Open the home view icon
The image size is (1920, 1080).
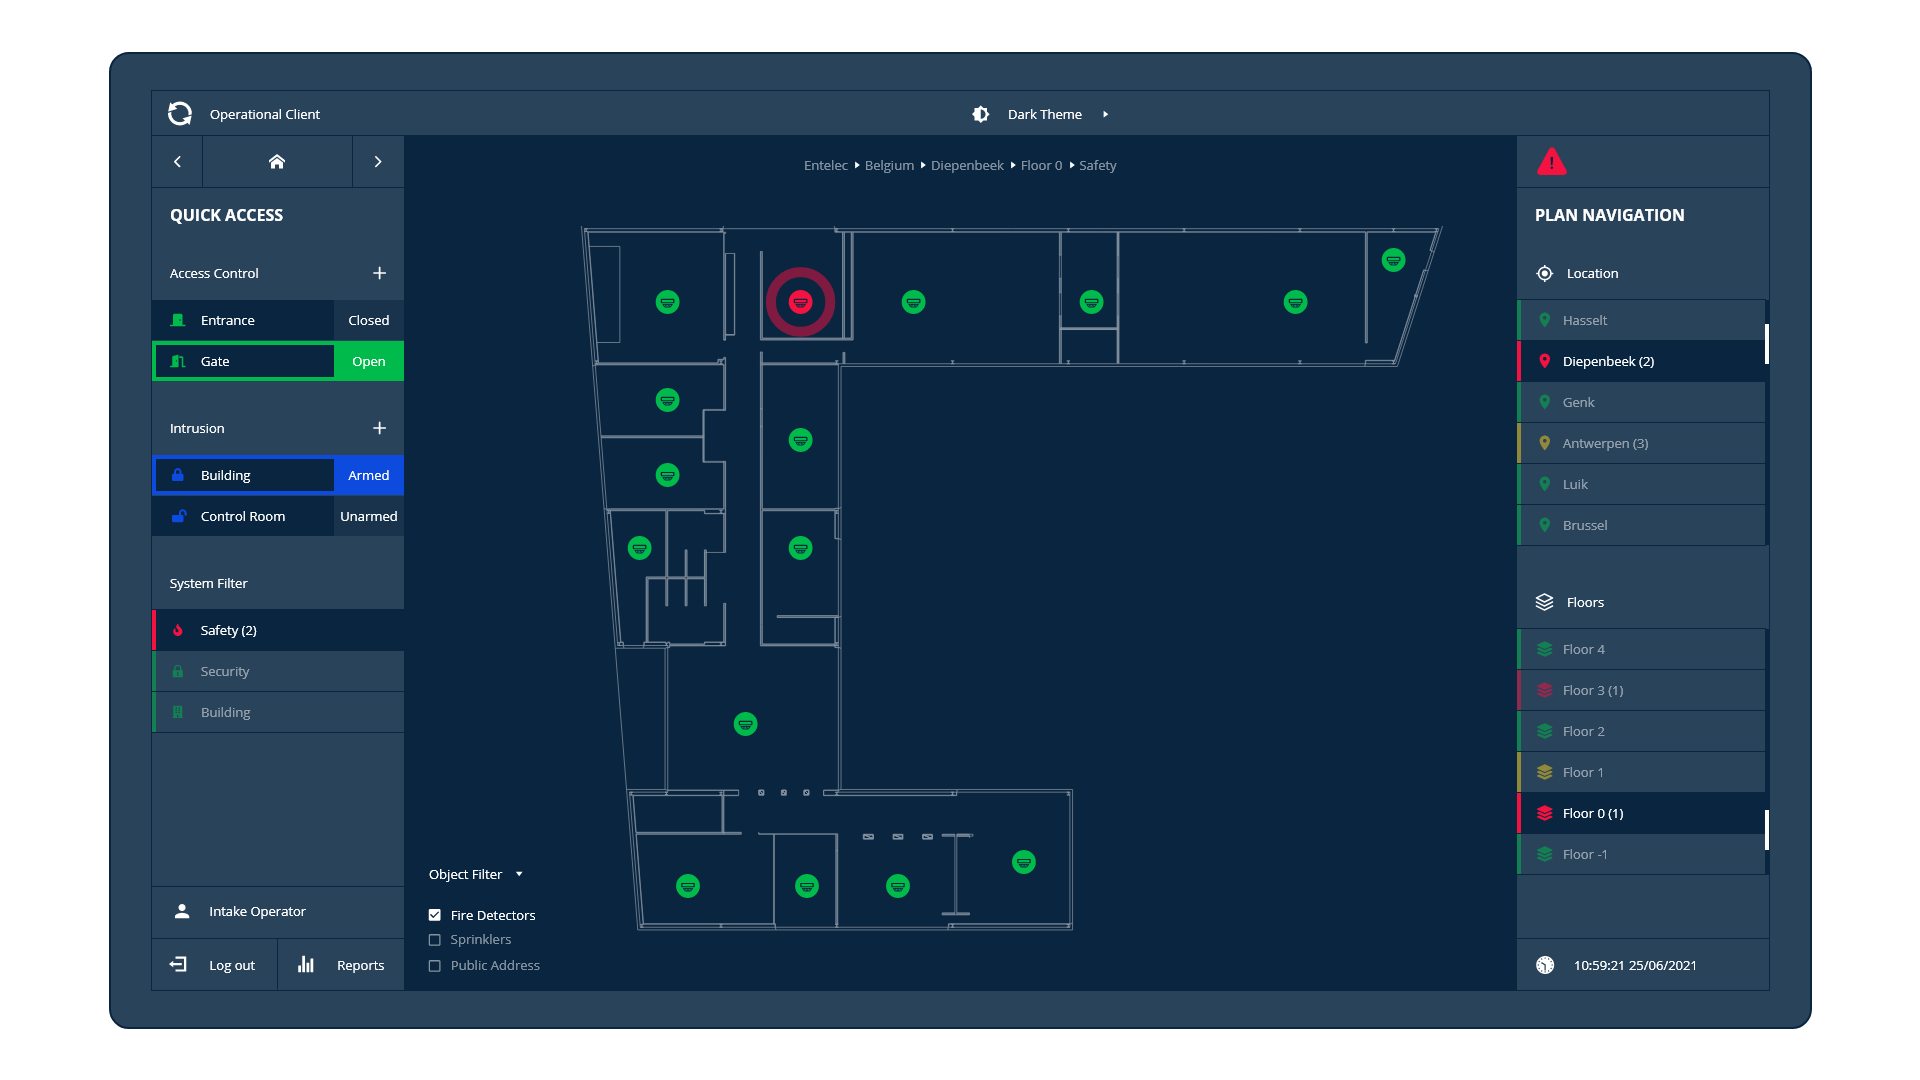tap(277, 162)
